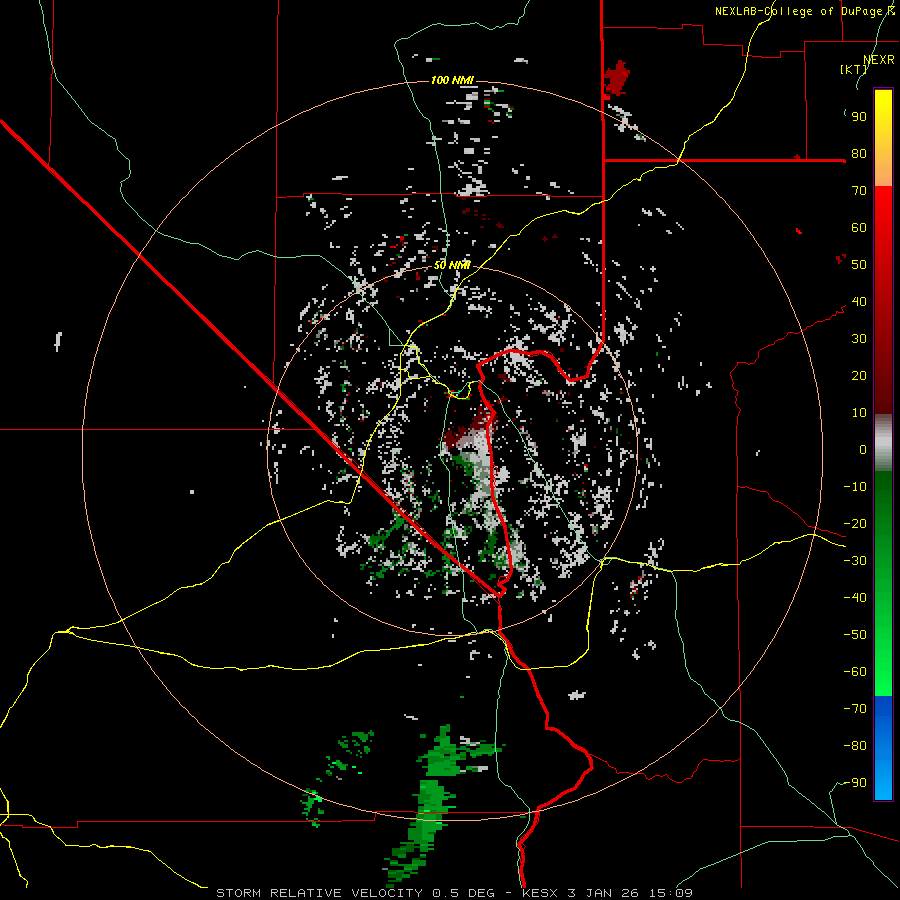900x900 pixels.
Task: Click the -70 value on the velocity scale
Action: click(x=855, y=709)
